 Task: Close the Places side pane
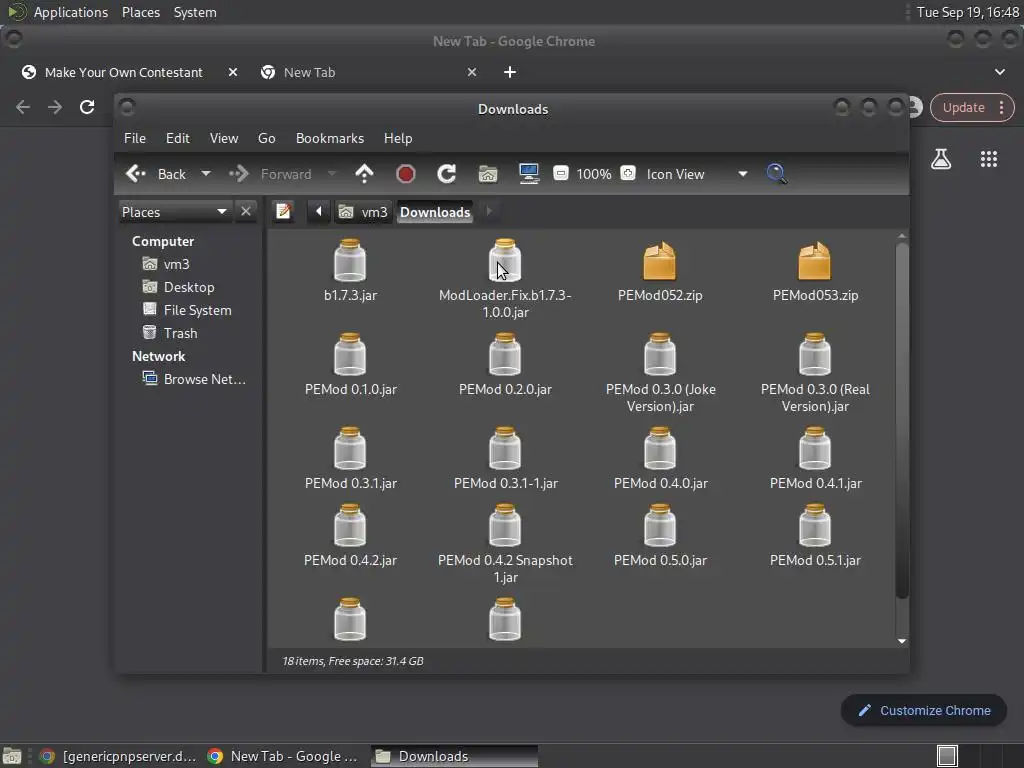pos(246,211)
